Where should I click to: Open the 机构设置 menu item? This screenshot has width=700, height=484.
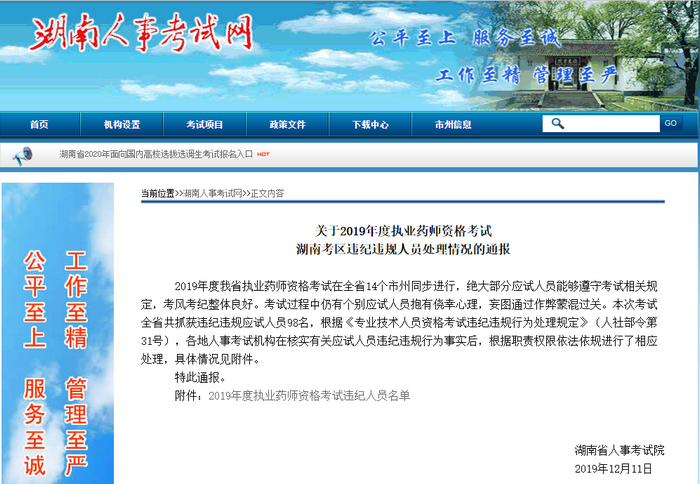coord(122,125)
